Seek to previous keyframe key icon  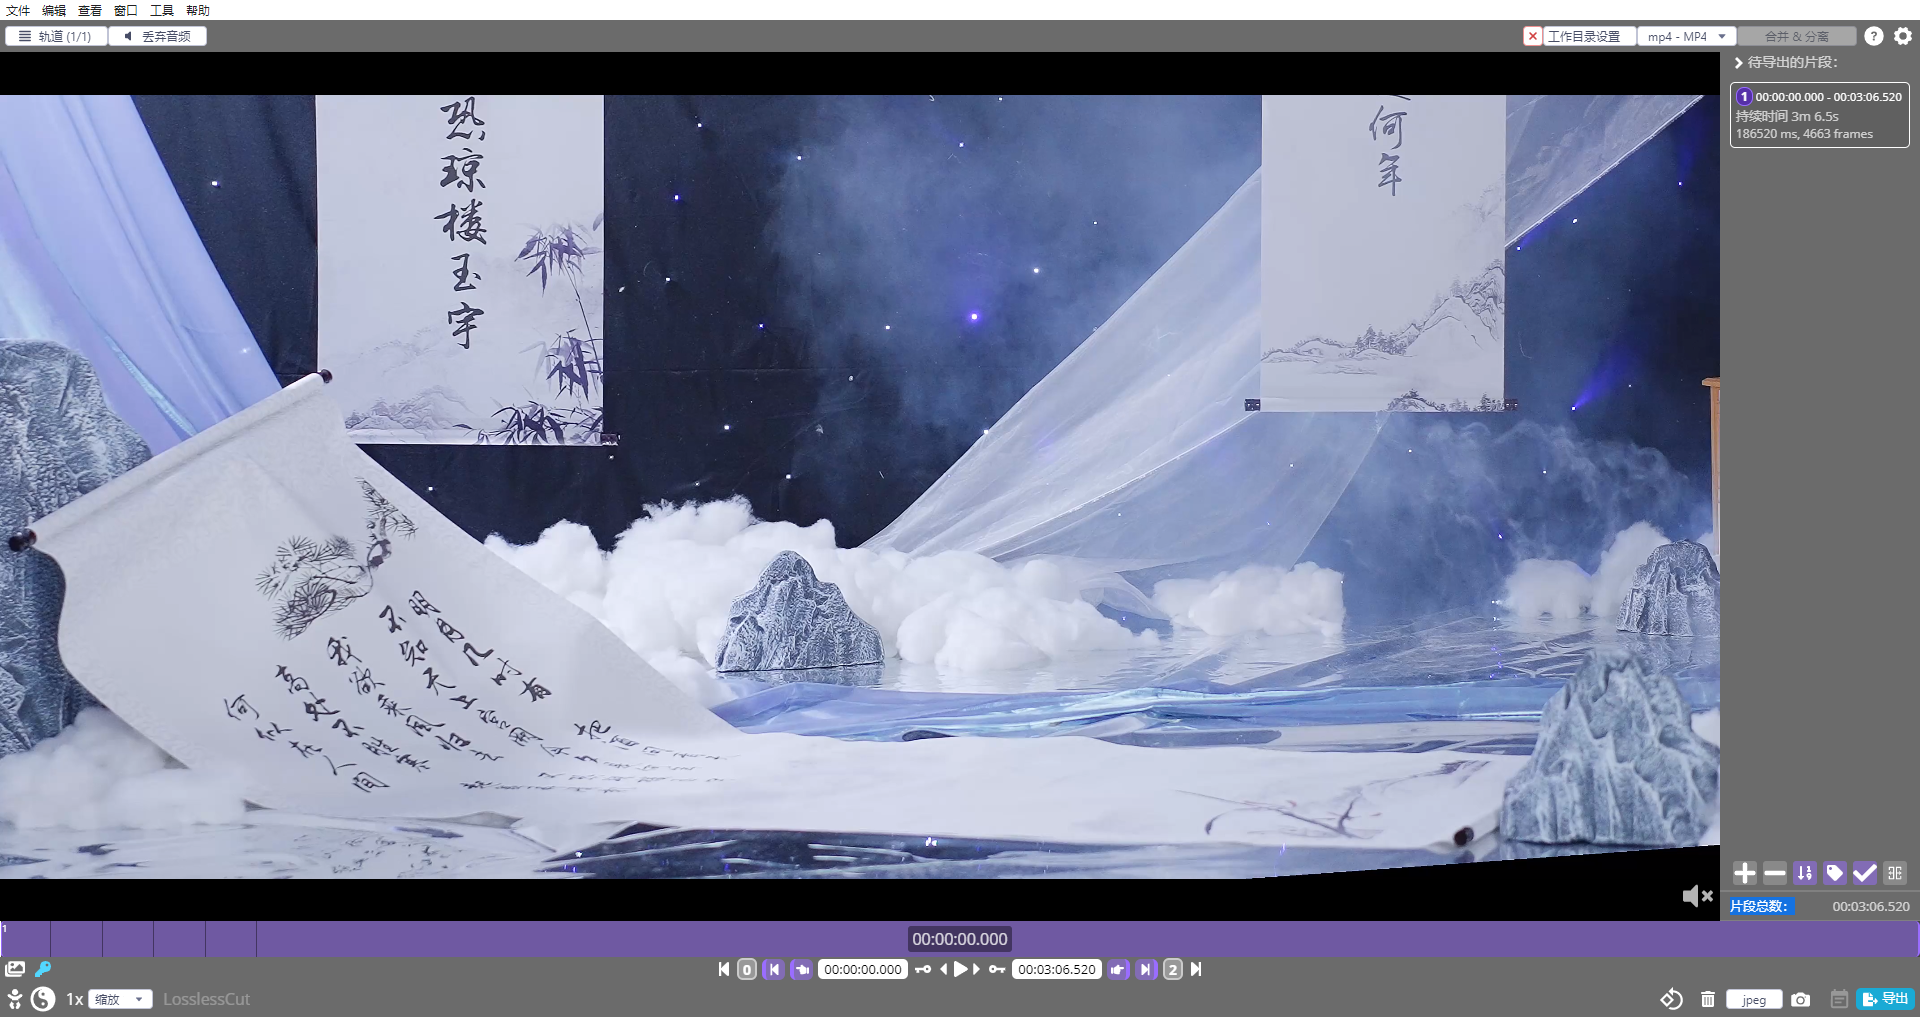tap(923, 969)
